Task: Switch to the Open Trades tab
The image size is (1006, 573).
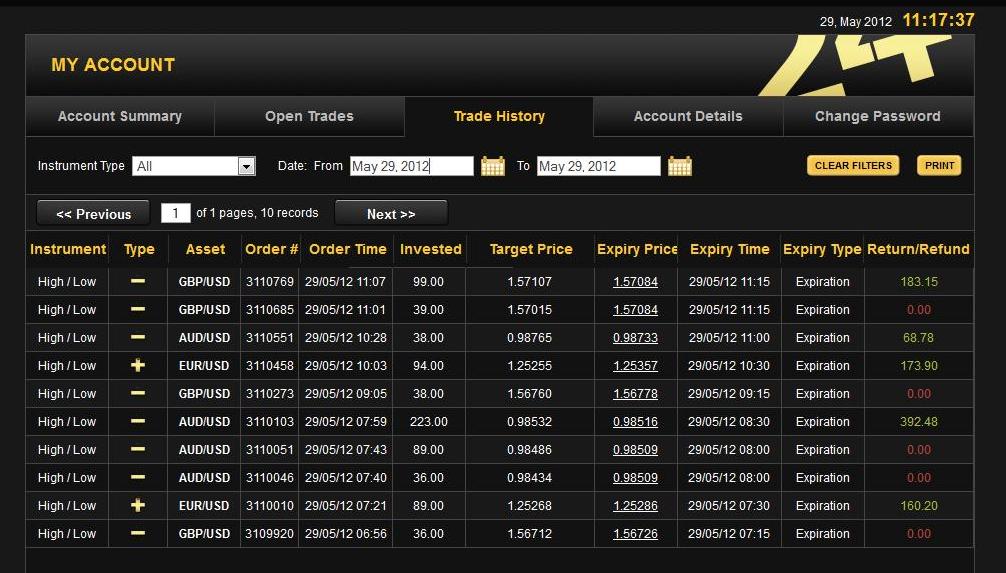Action: click(309, 116)
